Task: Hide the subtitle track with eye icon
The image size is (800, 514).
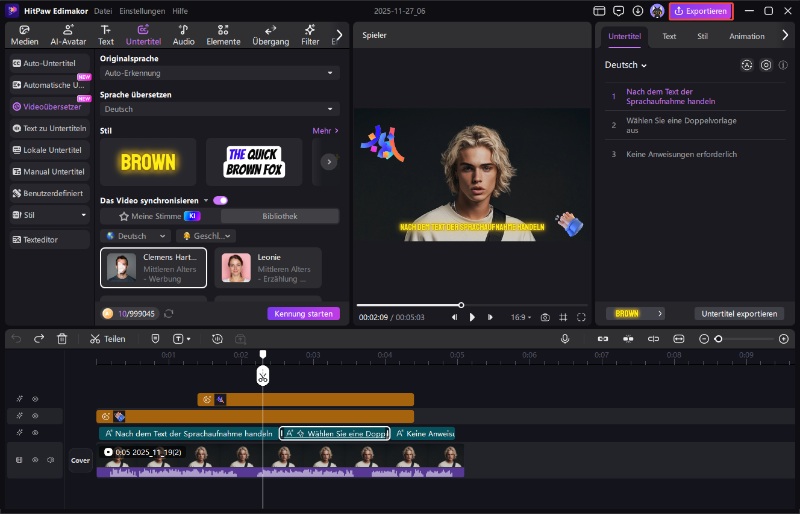Action: pyautogui.click(x=35, y=433)
